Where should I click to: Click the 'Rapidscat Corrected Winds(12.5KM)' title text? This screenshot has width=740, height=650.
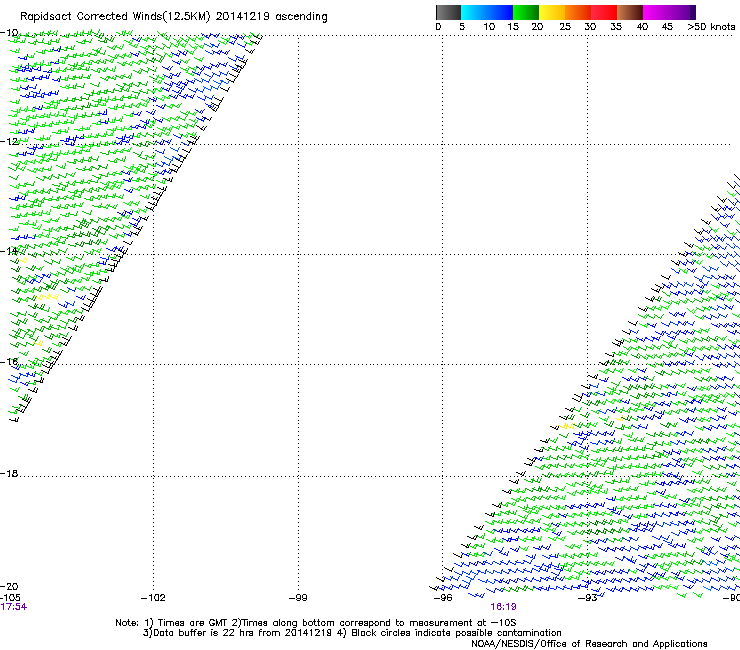pos(115,17)
